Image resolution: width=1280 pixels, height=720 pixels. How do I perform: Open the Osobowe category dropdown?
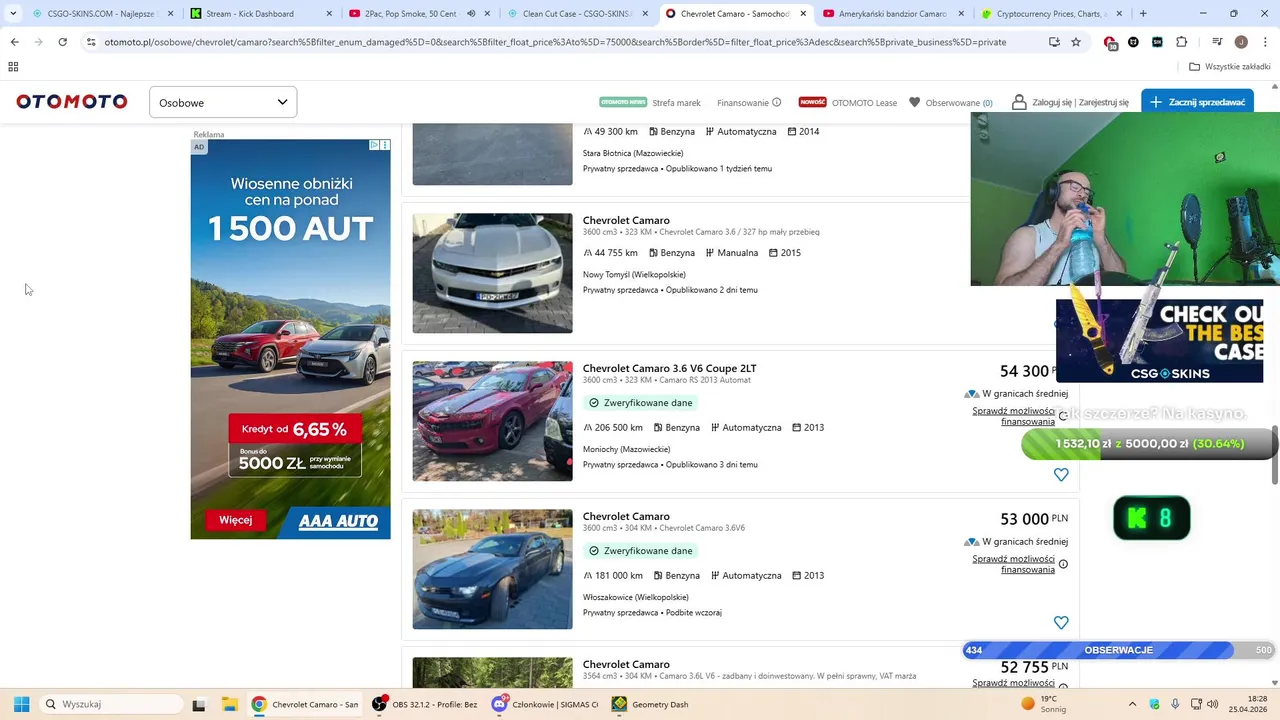click(x=223, y=102)
